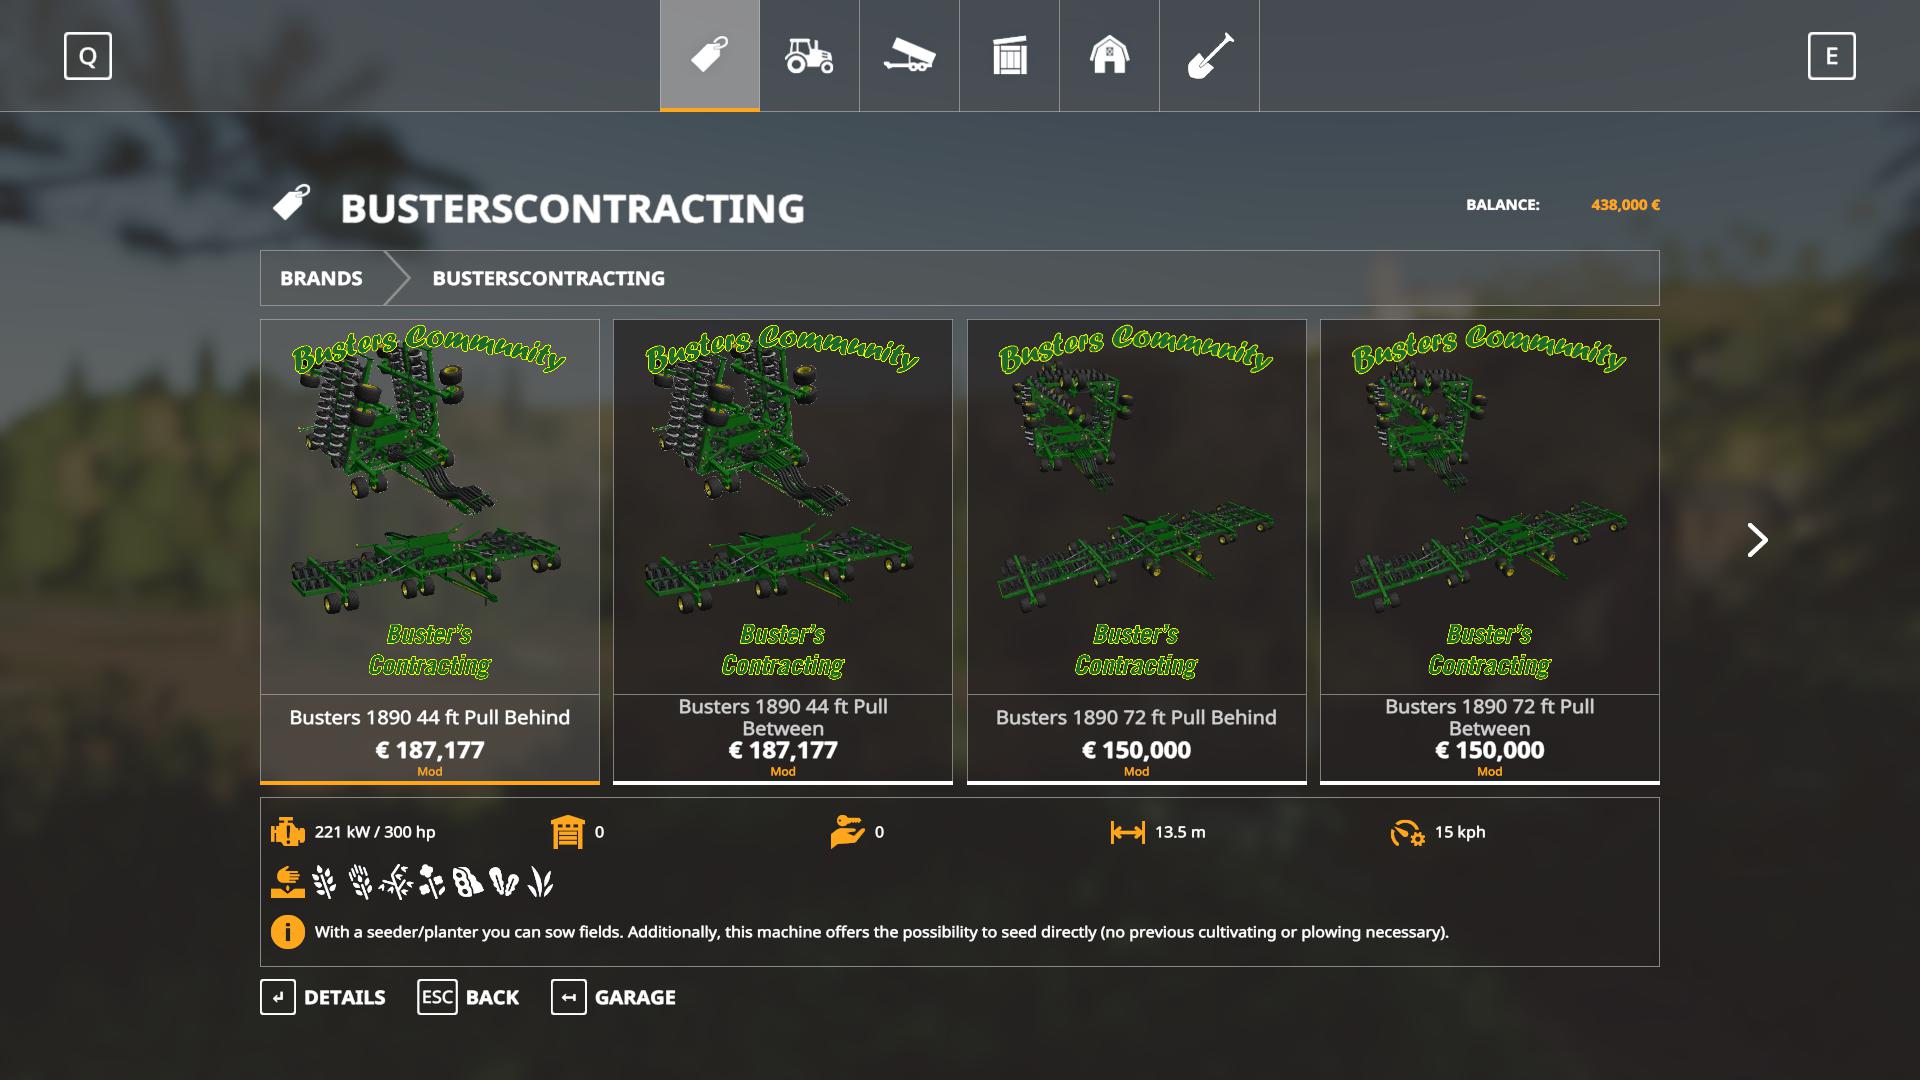The image size is (1920, 1080).
Task: Open the Vehicles tractor shop category
Action: pyautogui.click(x=809, y=55)
